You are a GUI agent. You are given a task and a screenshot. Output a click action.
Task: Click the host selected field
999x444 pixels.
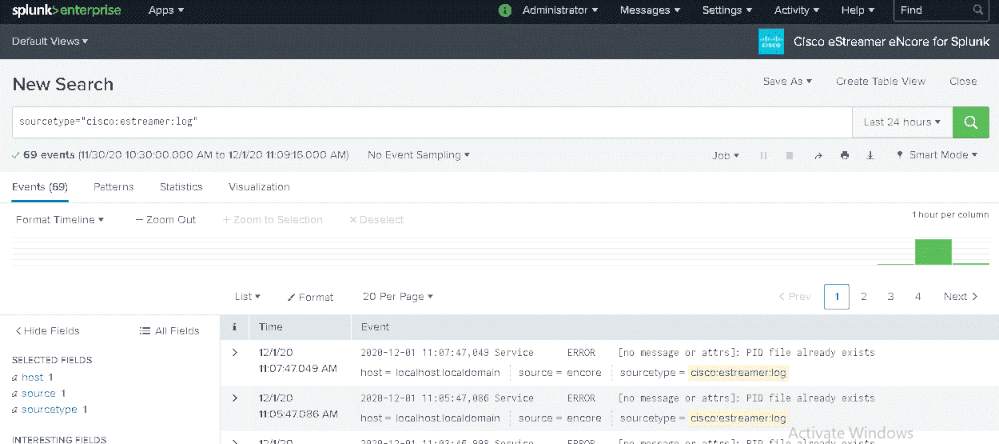pos(32,377)
